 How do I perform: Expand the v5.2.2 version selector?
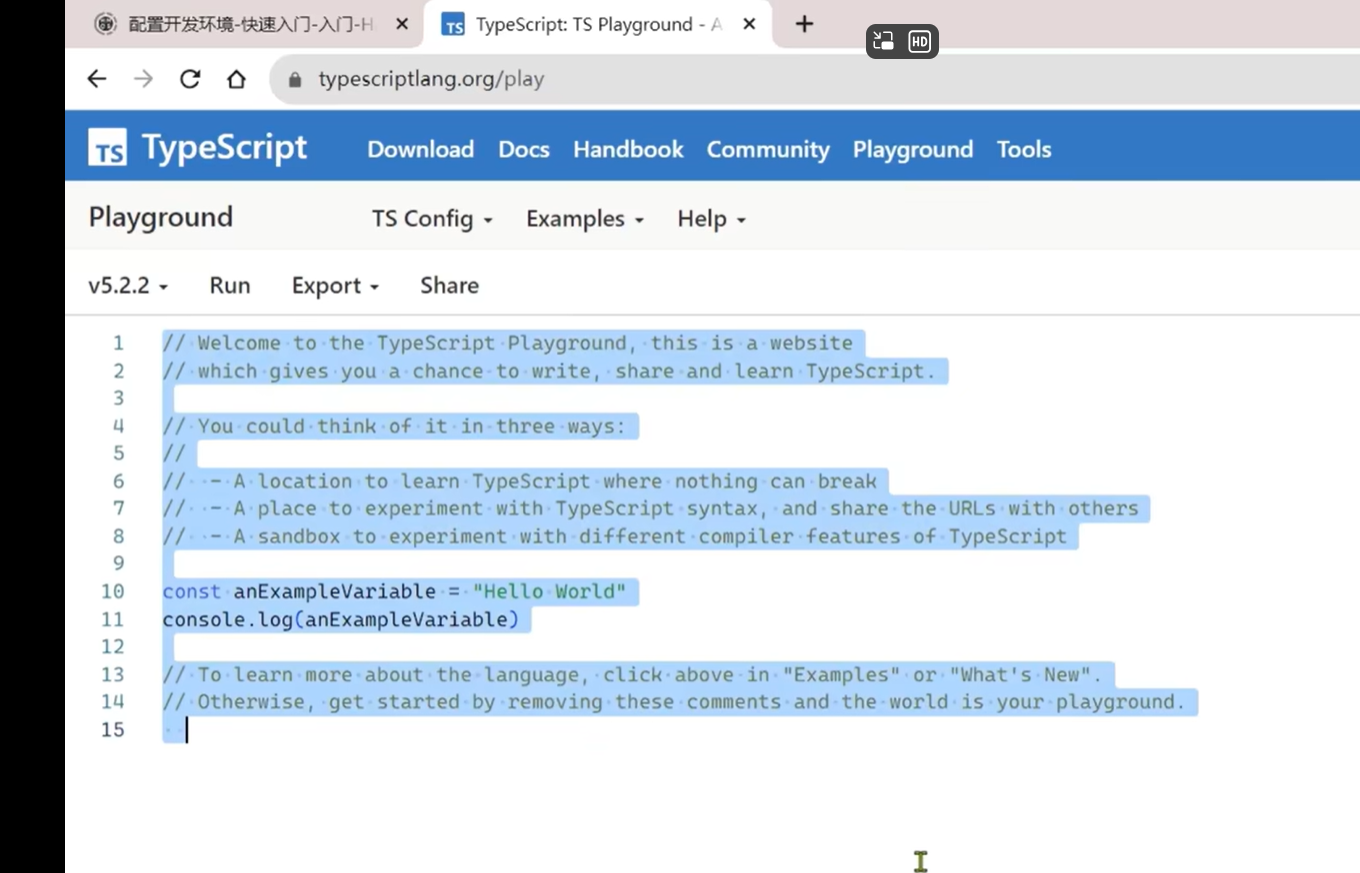128,286
